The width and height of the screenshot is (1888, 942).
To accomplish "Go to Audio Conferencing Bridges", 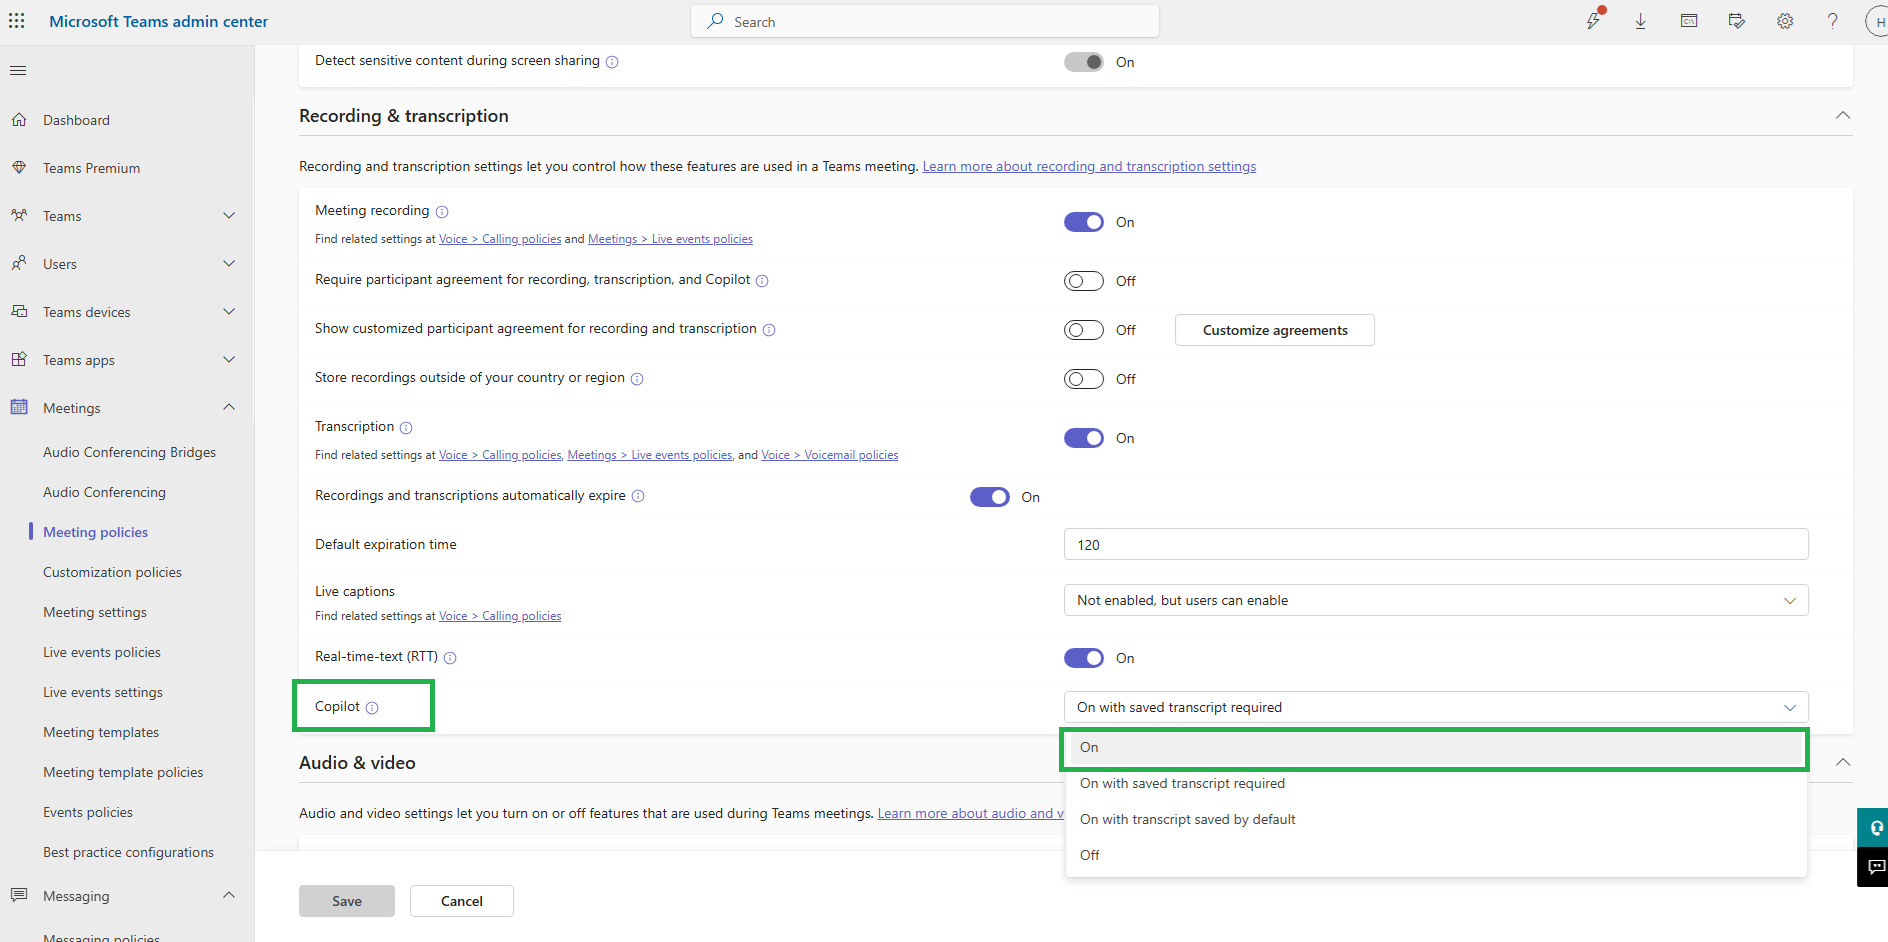I will [129, 452].
